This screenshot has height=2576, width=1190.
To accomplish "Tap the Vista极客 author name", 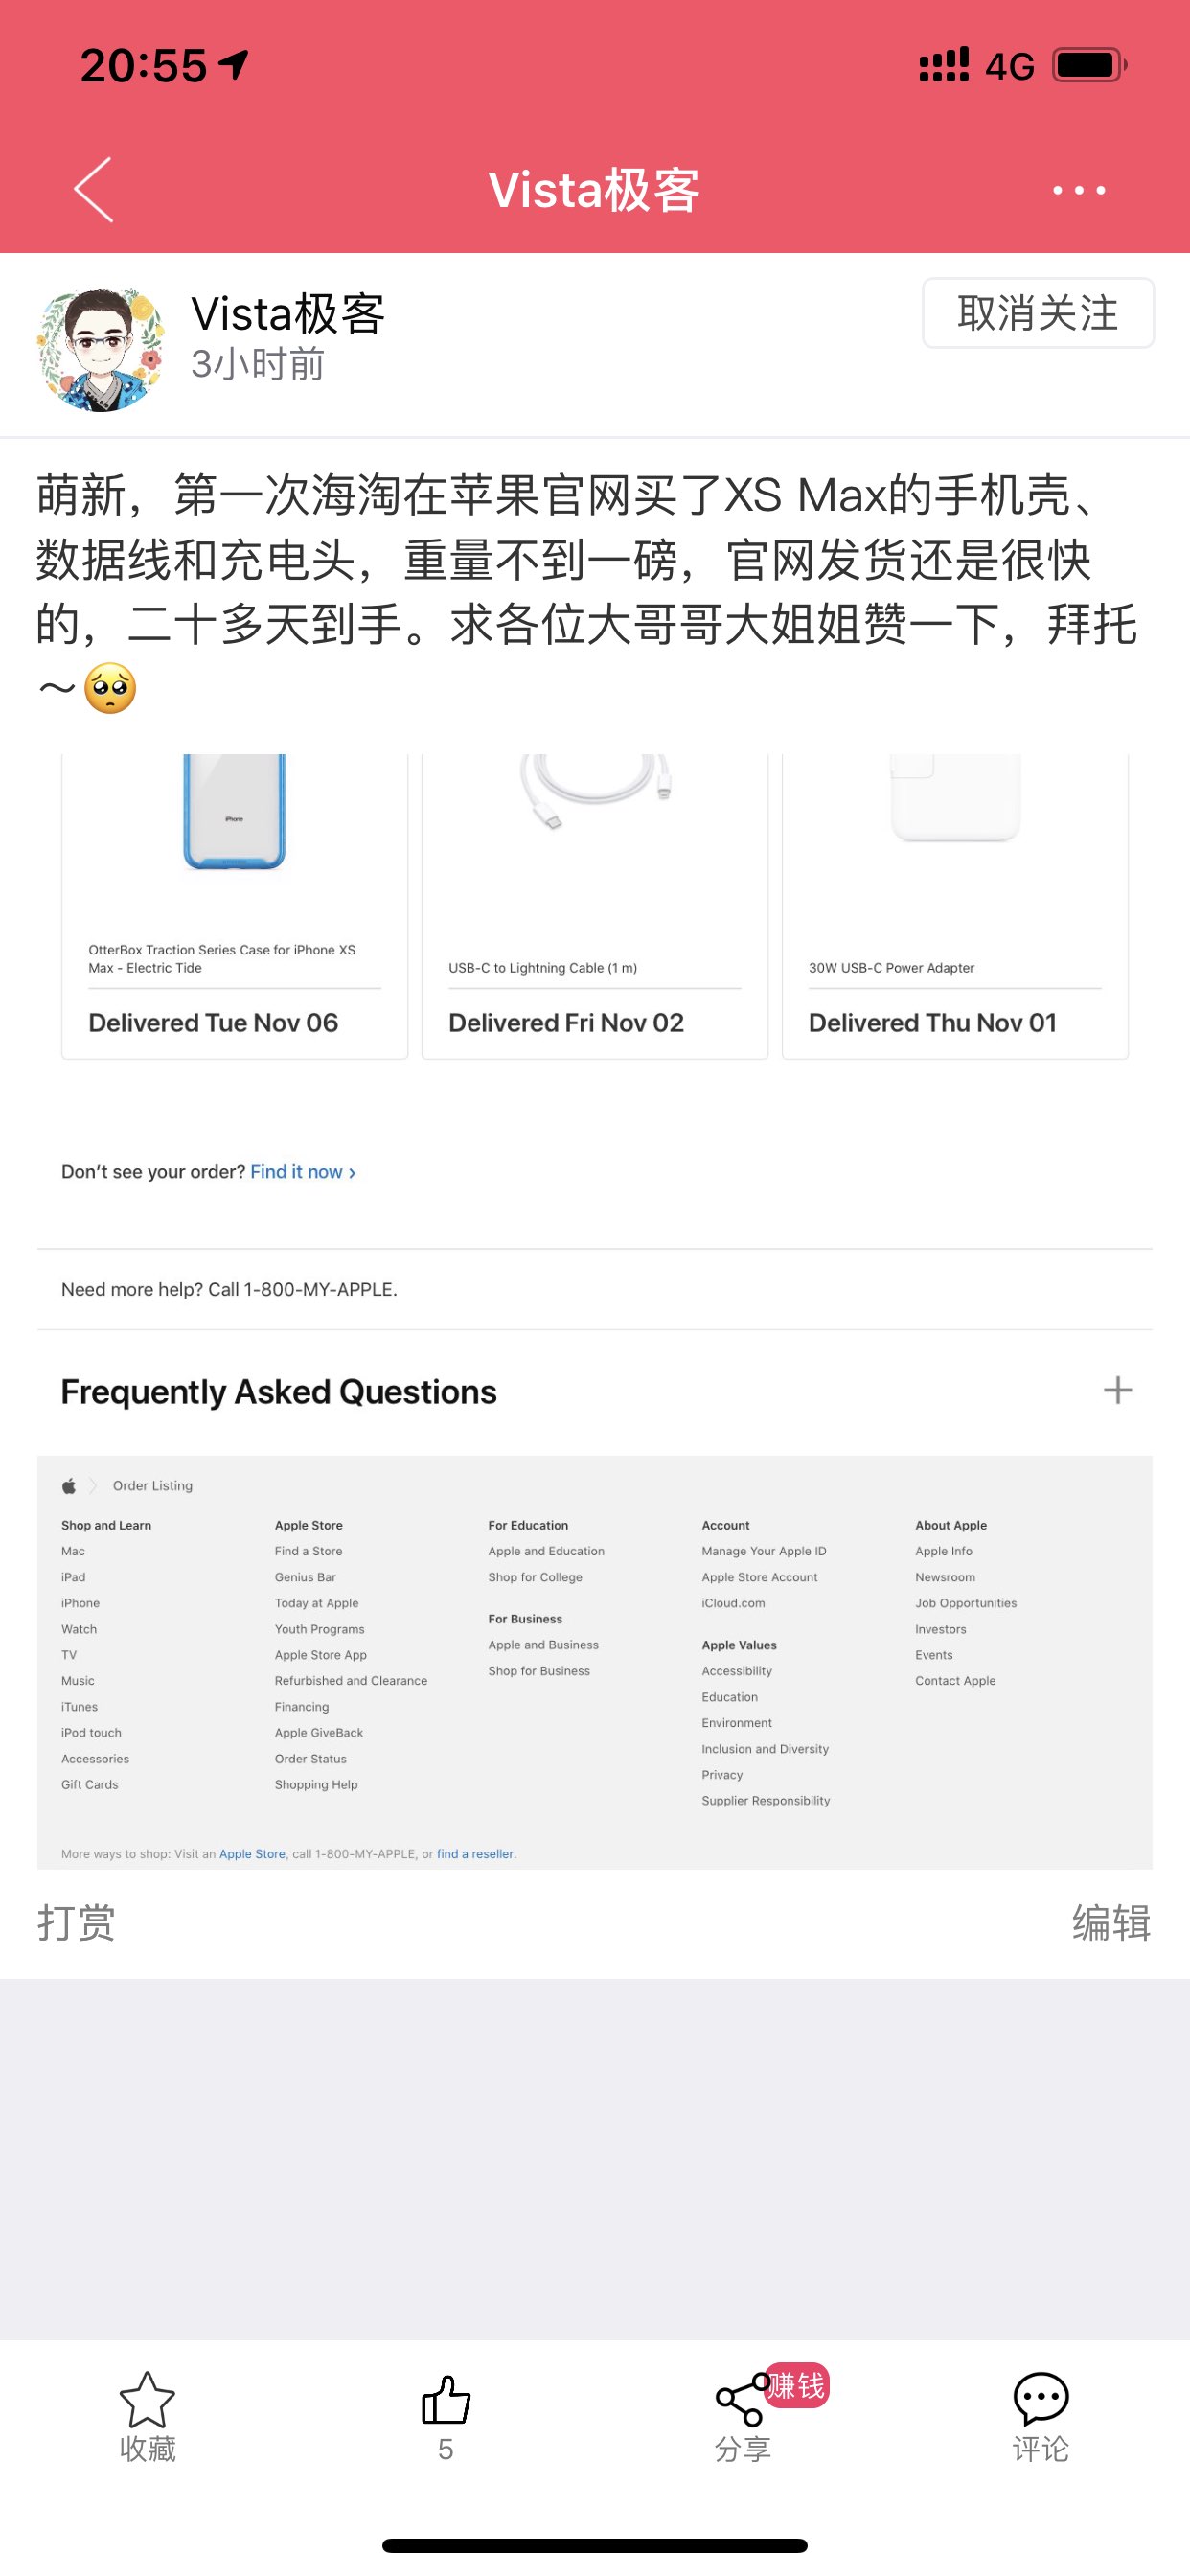I will pos(288,314).
